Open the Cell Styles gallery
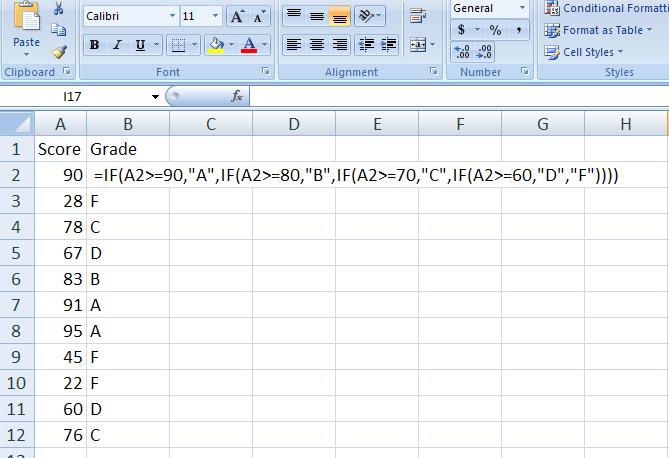This screenshot has width=669, height=458. point(584,52)
